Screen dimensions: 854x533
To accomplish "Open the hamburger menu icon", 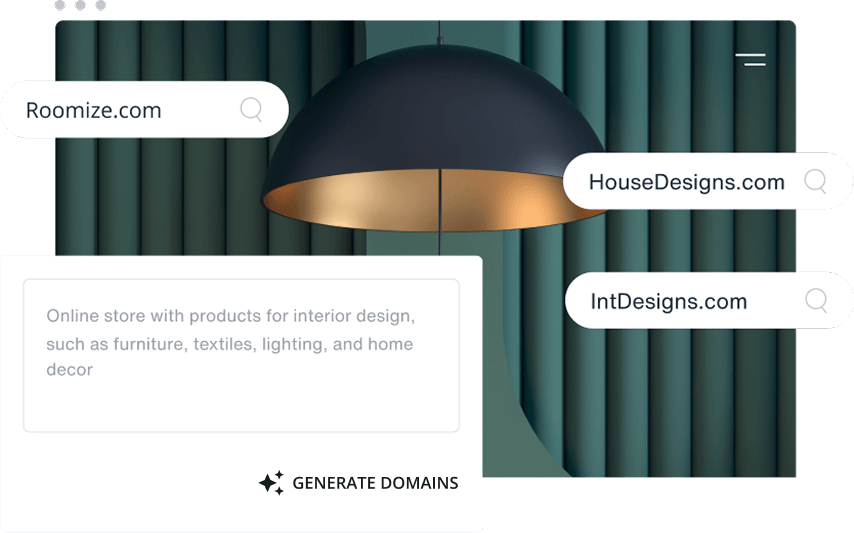I will coord(751,60).
